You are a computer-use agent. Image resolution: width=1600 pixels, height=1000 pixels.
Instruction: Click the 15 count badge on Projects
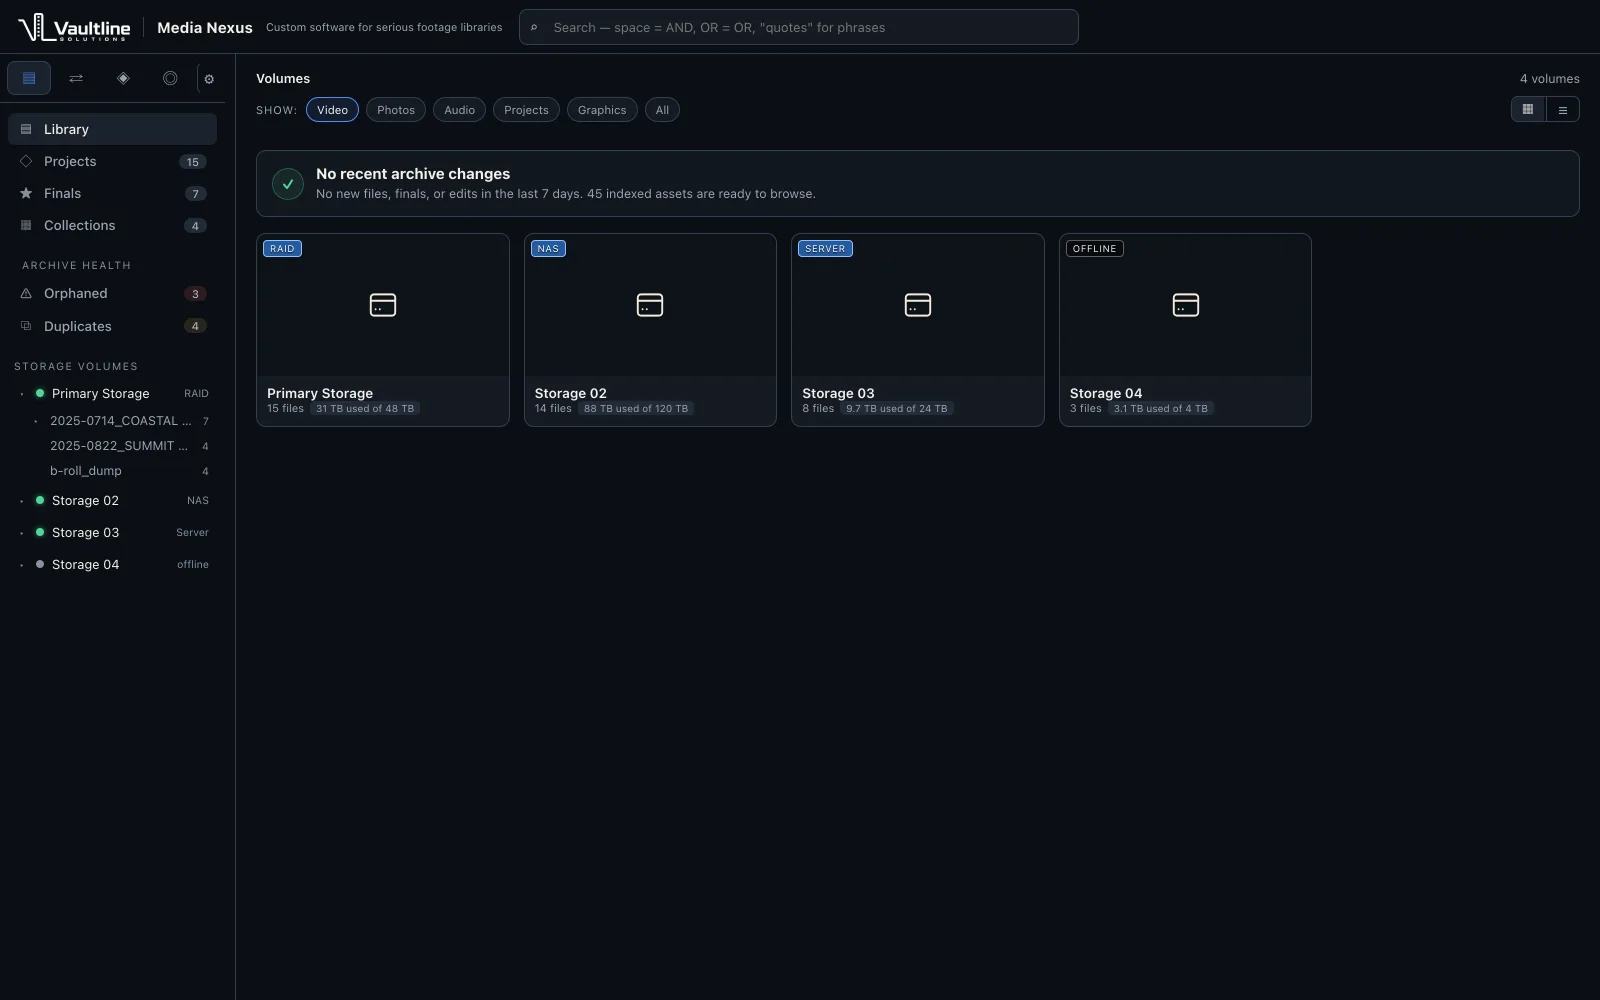pos(193,162)
